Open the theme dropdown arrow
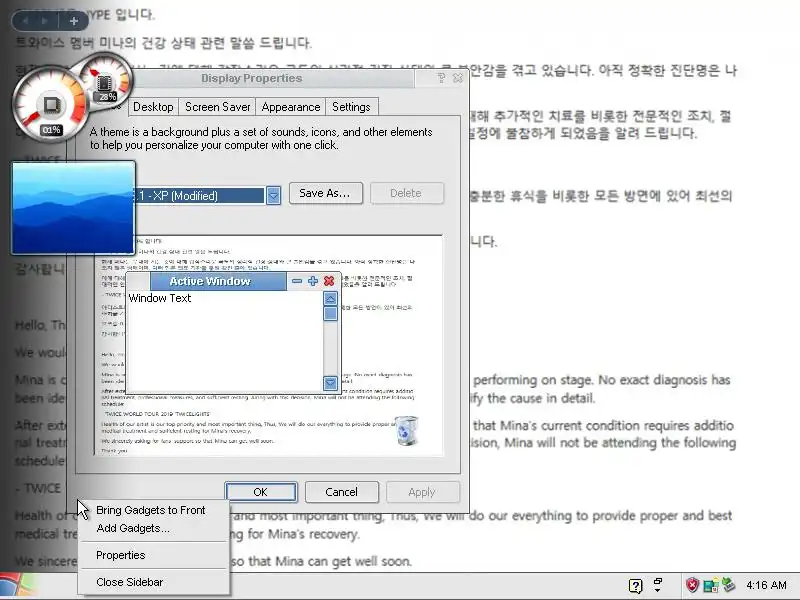Viewport: 800px width, 600px height. click(x=273, y=195)
